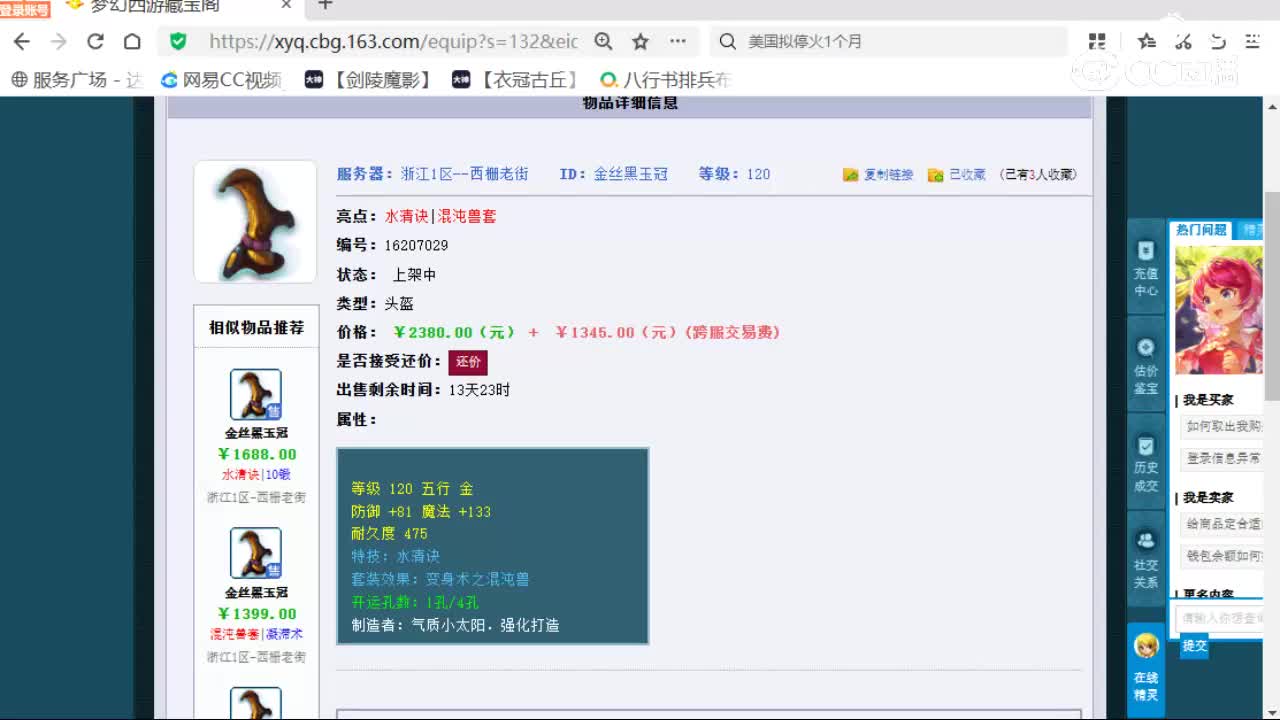Image resolution: width=1280 pixels, height=720 pixels.
Task: Click the 复制链接 copy-link icon
Action: point(850,174)
